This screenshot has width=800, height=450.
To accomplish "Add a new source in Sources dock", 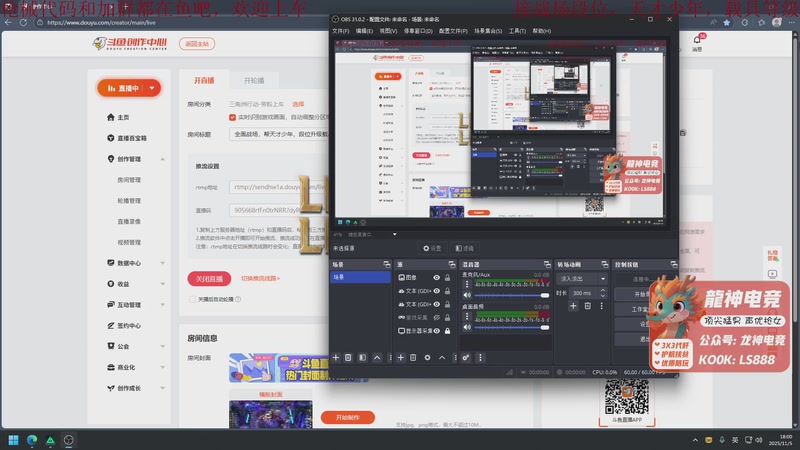I will click(x=401, y=358).
